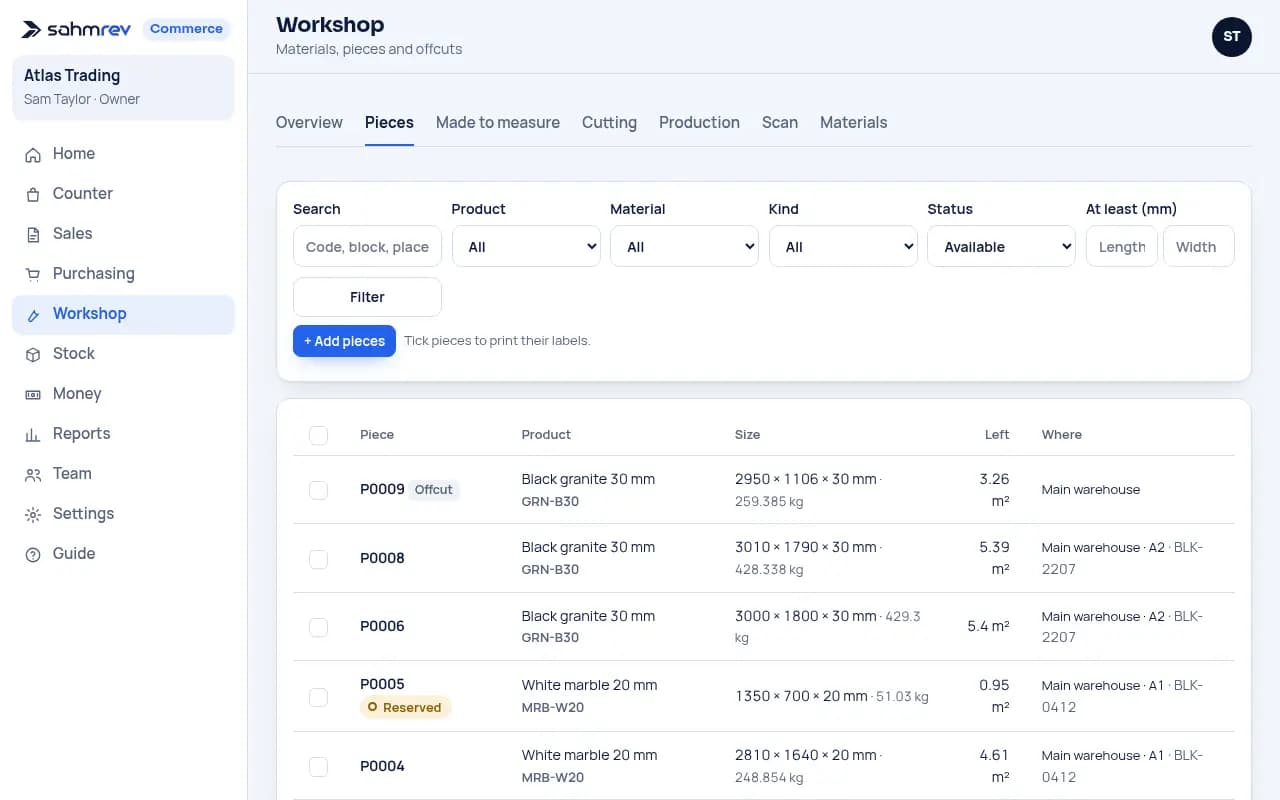Switch to the Materials tab

pos(854,122)
